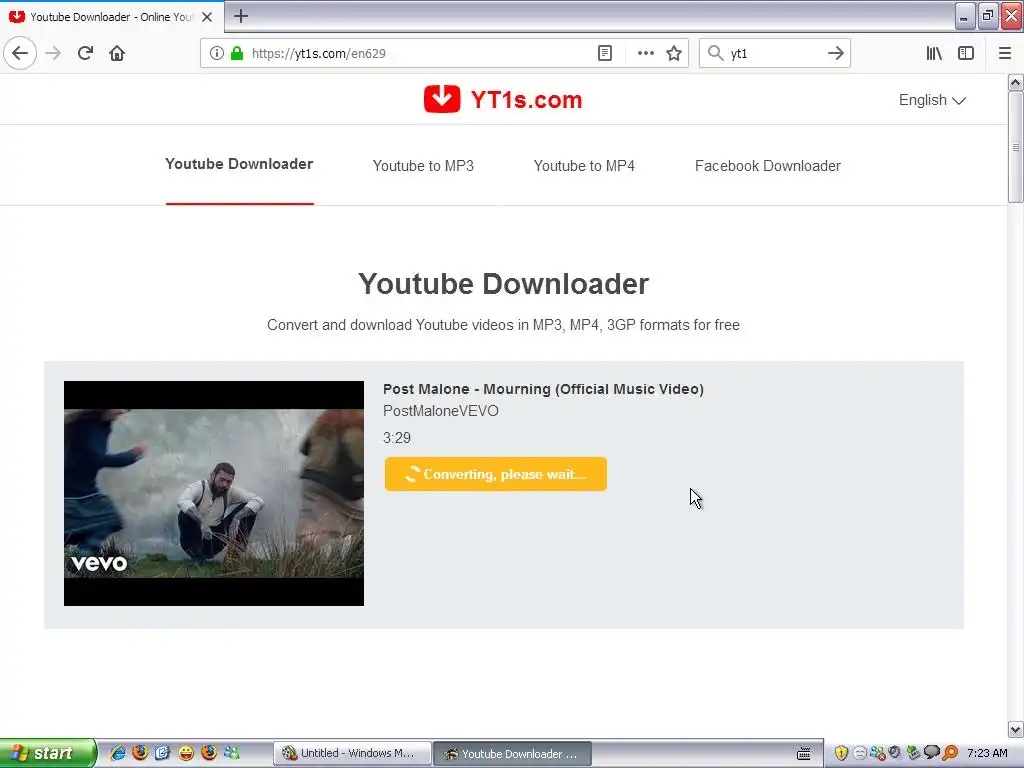This screenshot has width=1024, height=768.
Task: Open the browser home page
Action: [117, 53]
